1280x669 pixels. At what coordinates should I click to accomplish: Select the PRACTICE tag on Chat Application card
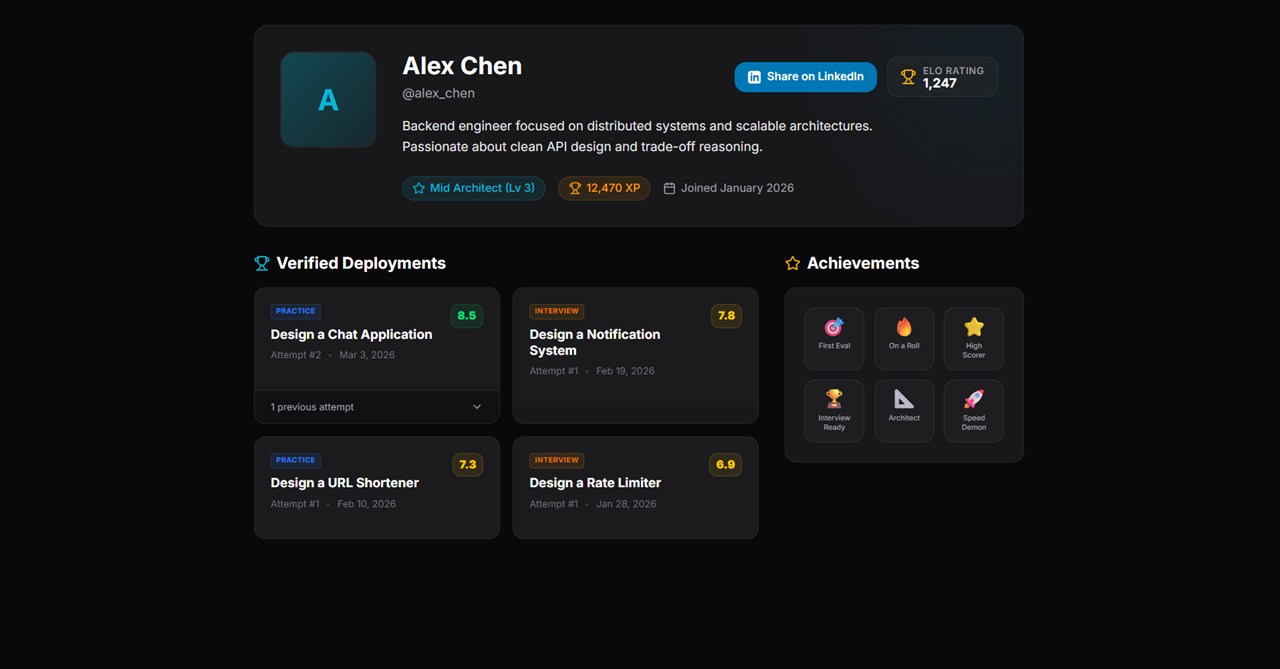click(x=295, y=311)
